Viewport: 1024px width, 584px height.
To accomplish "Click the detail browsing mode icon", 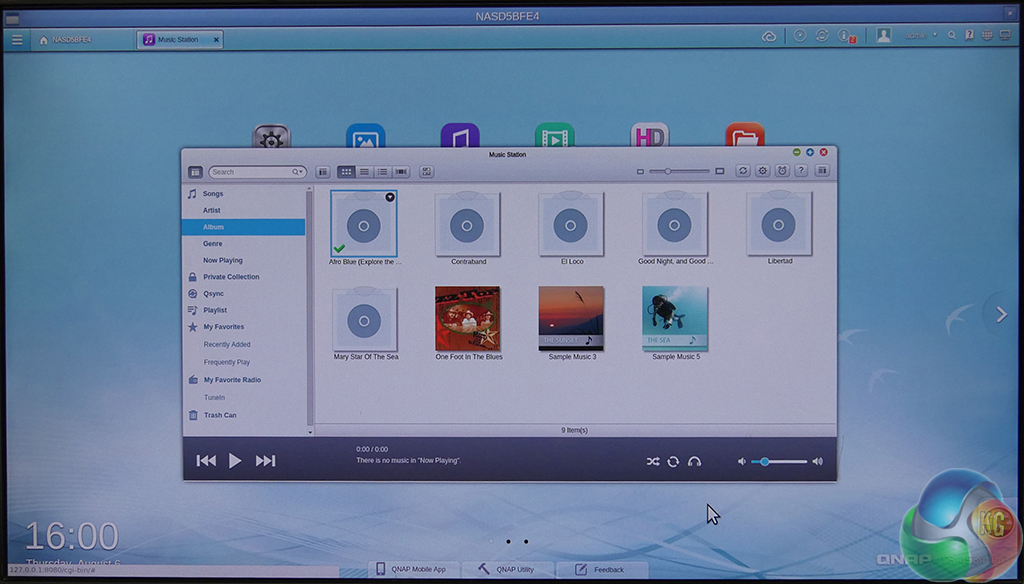I will tap(323, 172).
